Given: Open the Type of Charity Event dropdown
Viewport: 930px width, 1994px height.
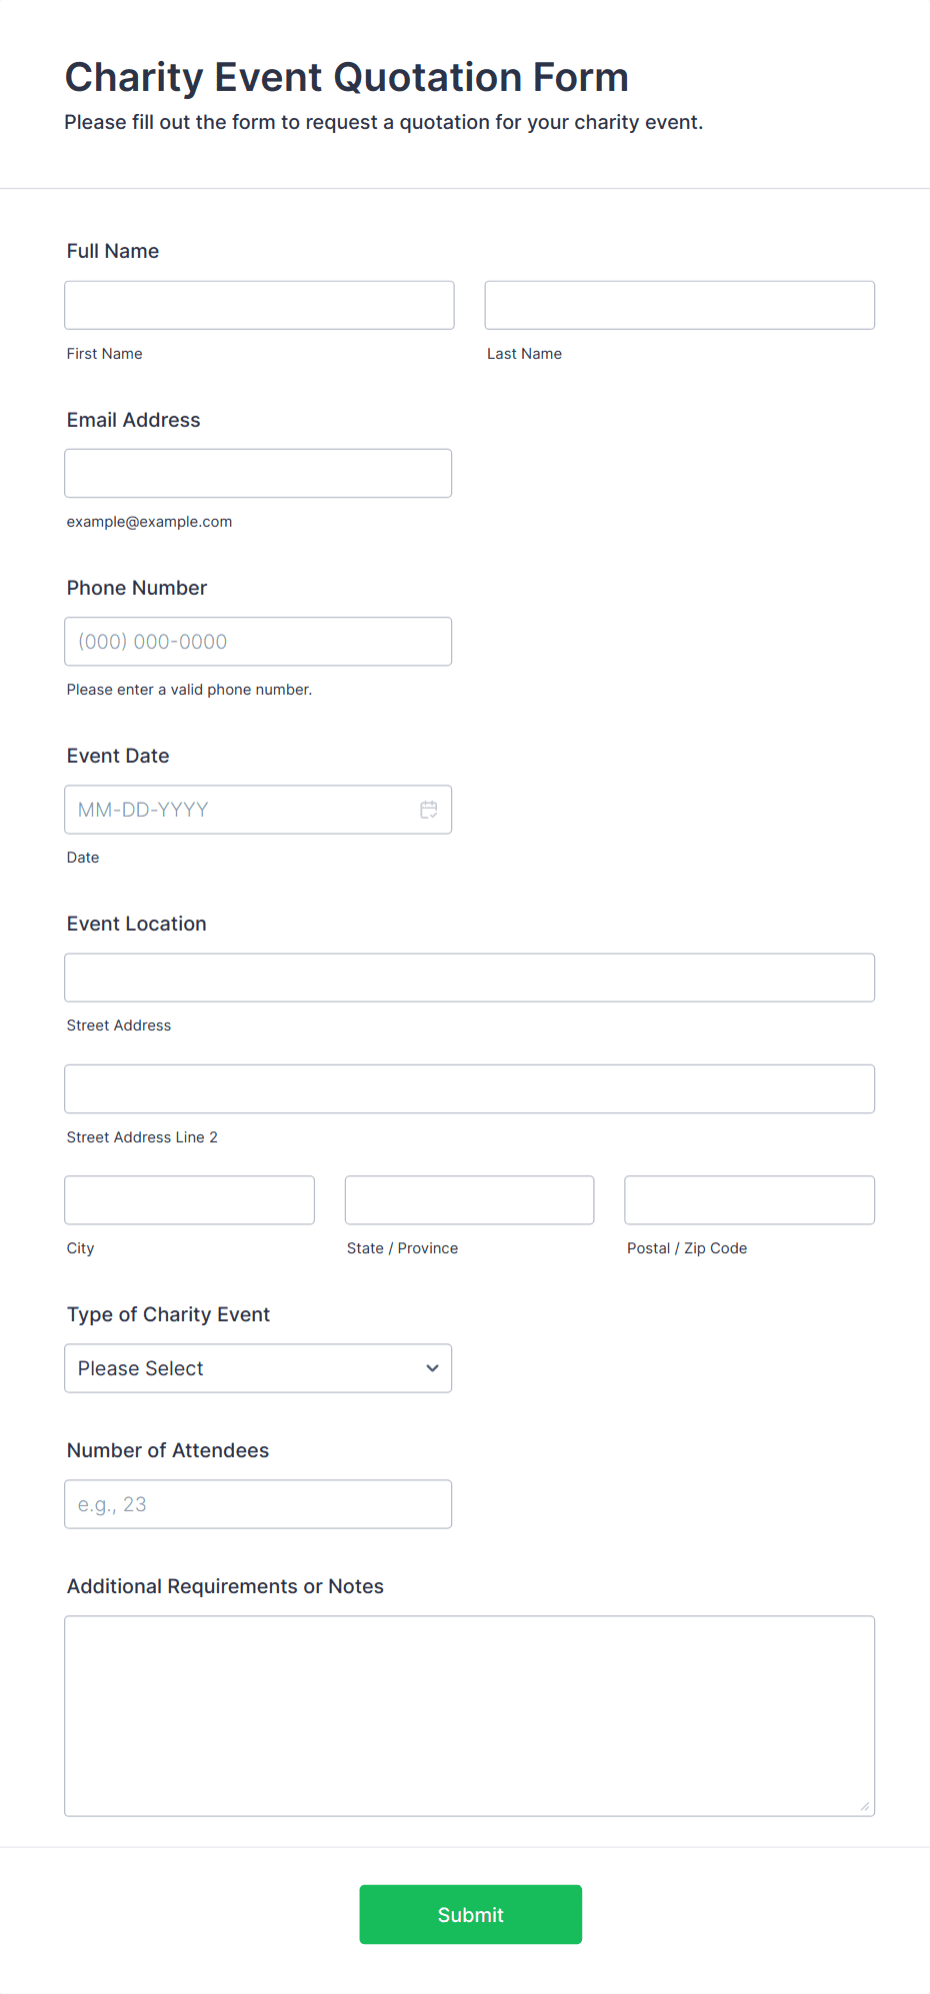Looking at the screenshot, I should pyautogui.click(x=257, y=1368).
